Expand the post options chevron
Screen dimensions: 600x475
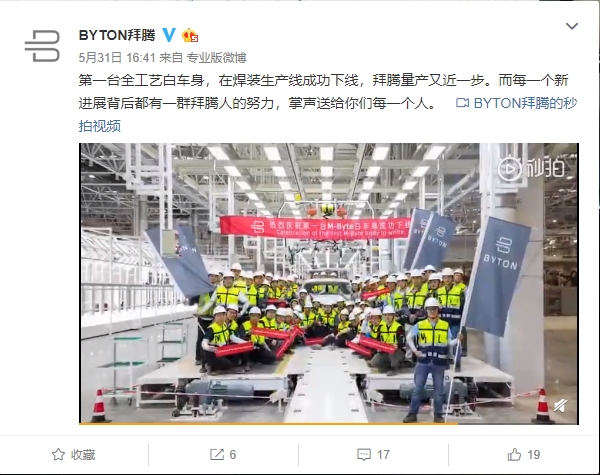572,26
